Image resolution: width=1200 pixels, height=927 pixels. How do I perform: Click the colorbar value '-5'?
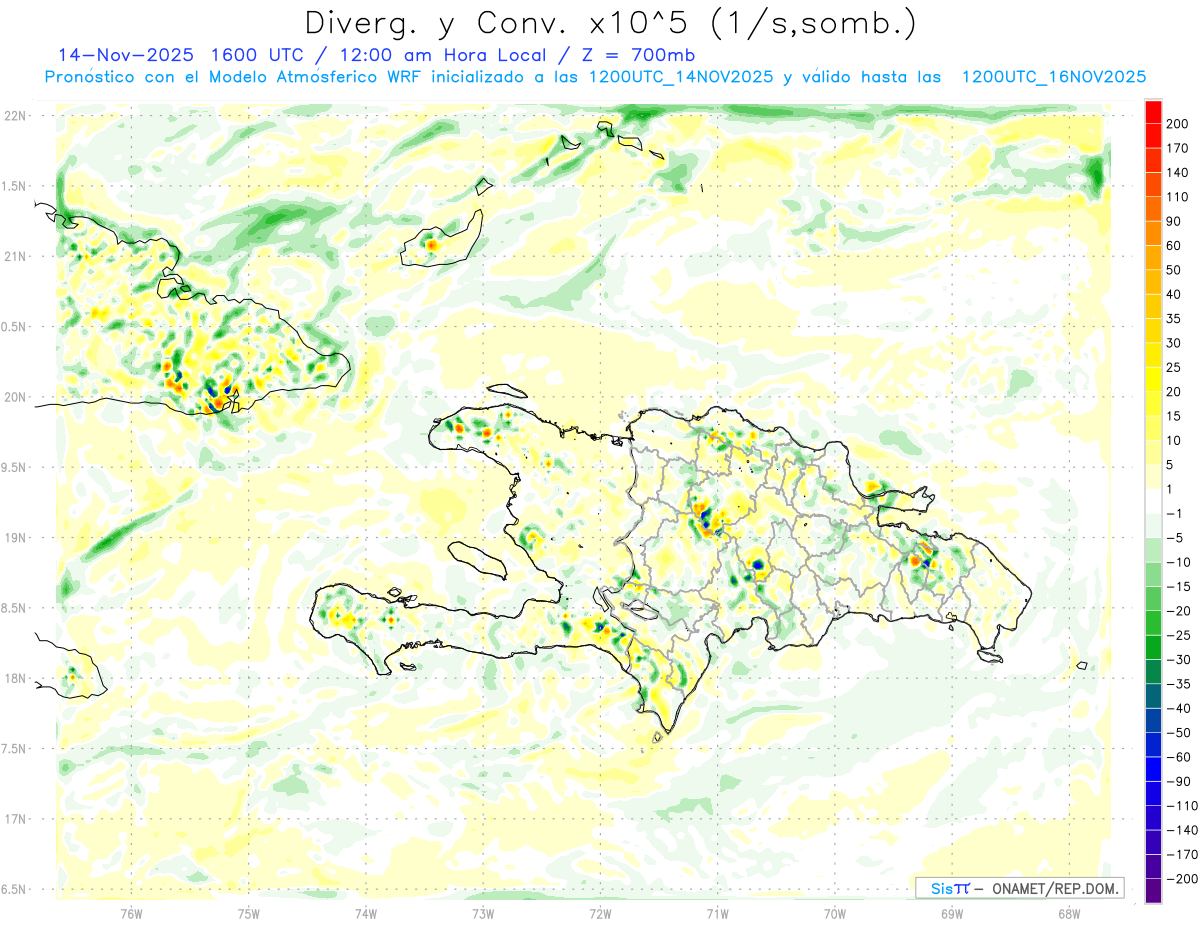click(1175, 538)
